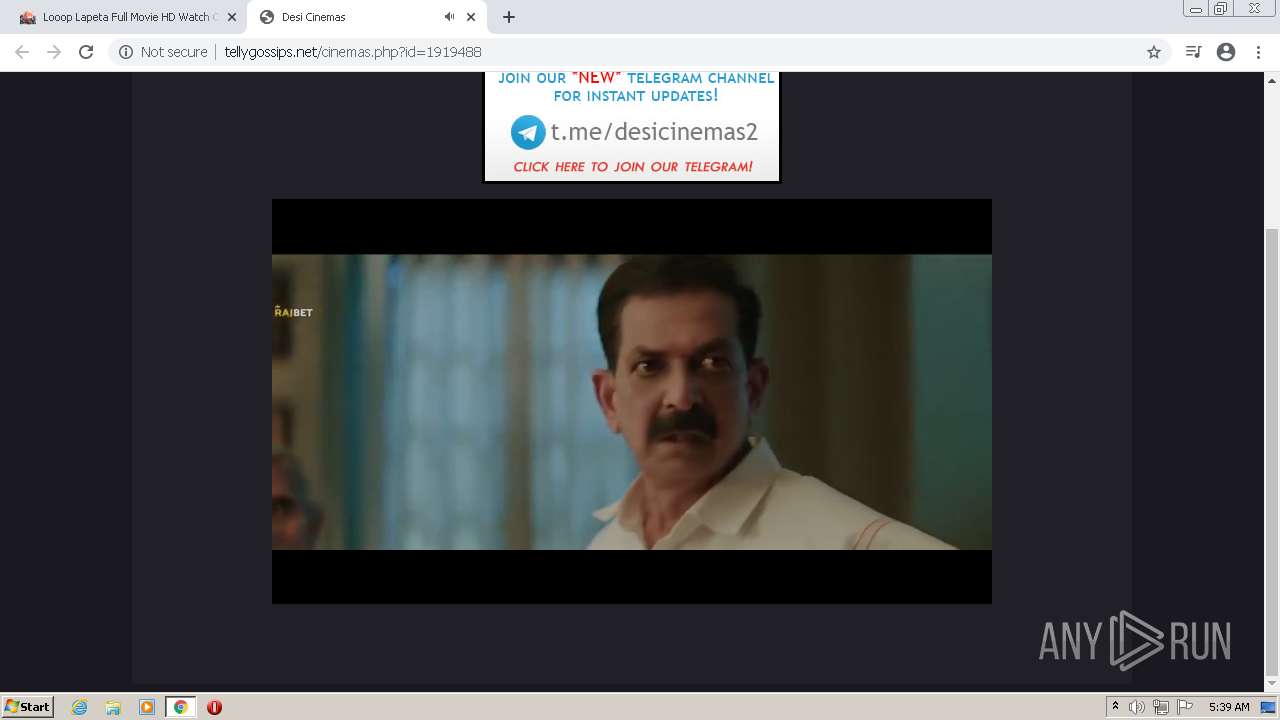Click the video player frame
This screenshot has height=720, width=1280.
(632, 401)
